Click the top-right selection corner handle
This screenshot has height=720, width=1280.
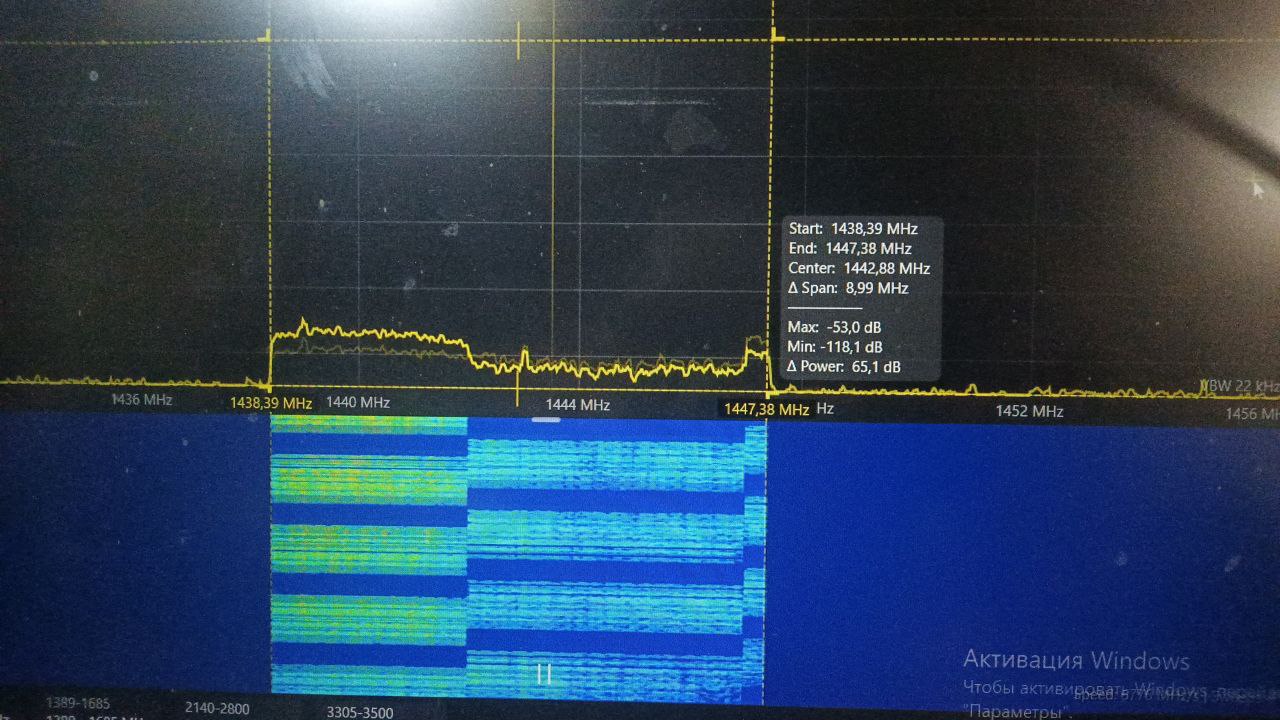tap(775, 37)
